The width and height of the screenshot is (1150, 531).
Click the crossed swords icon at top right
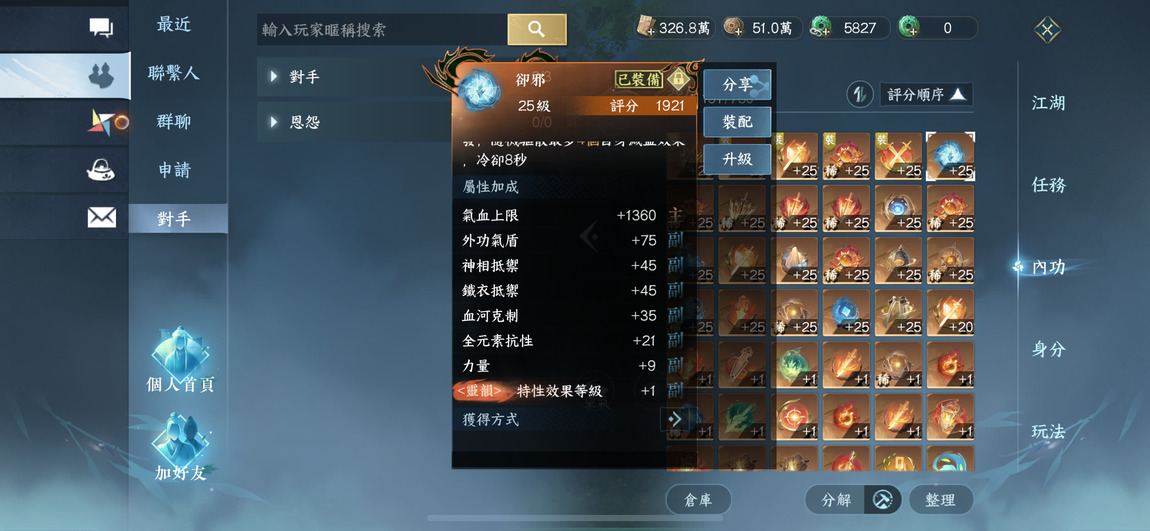[x=1047, y=29]
